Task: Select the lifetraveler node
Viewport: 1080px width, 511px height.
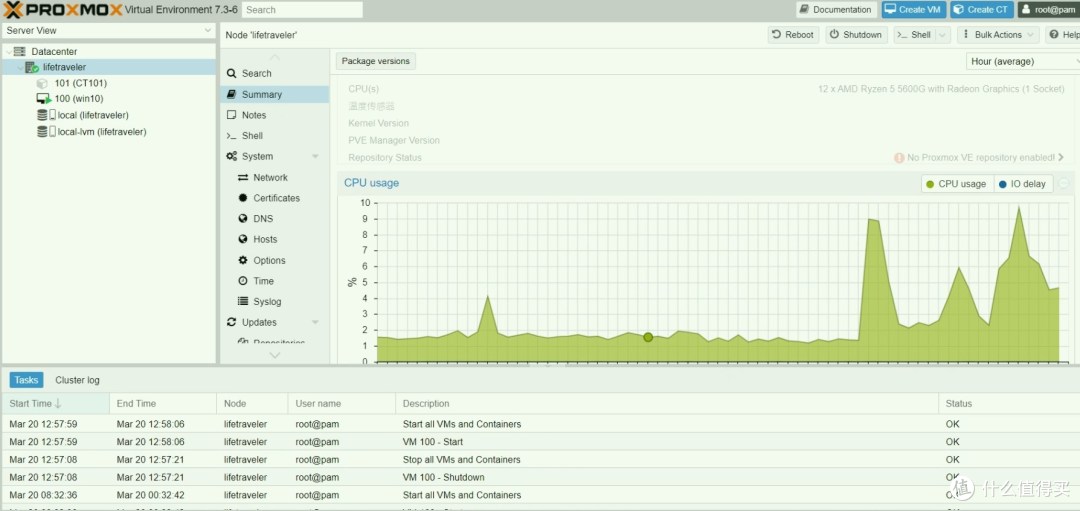Action: tap(64, 67)
